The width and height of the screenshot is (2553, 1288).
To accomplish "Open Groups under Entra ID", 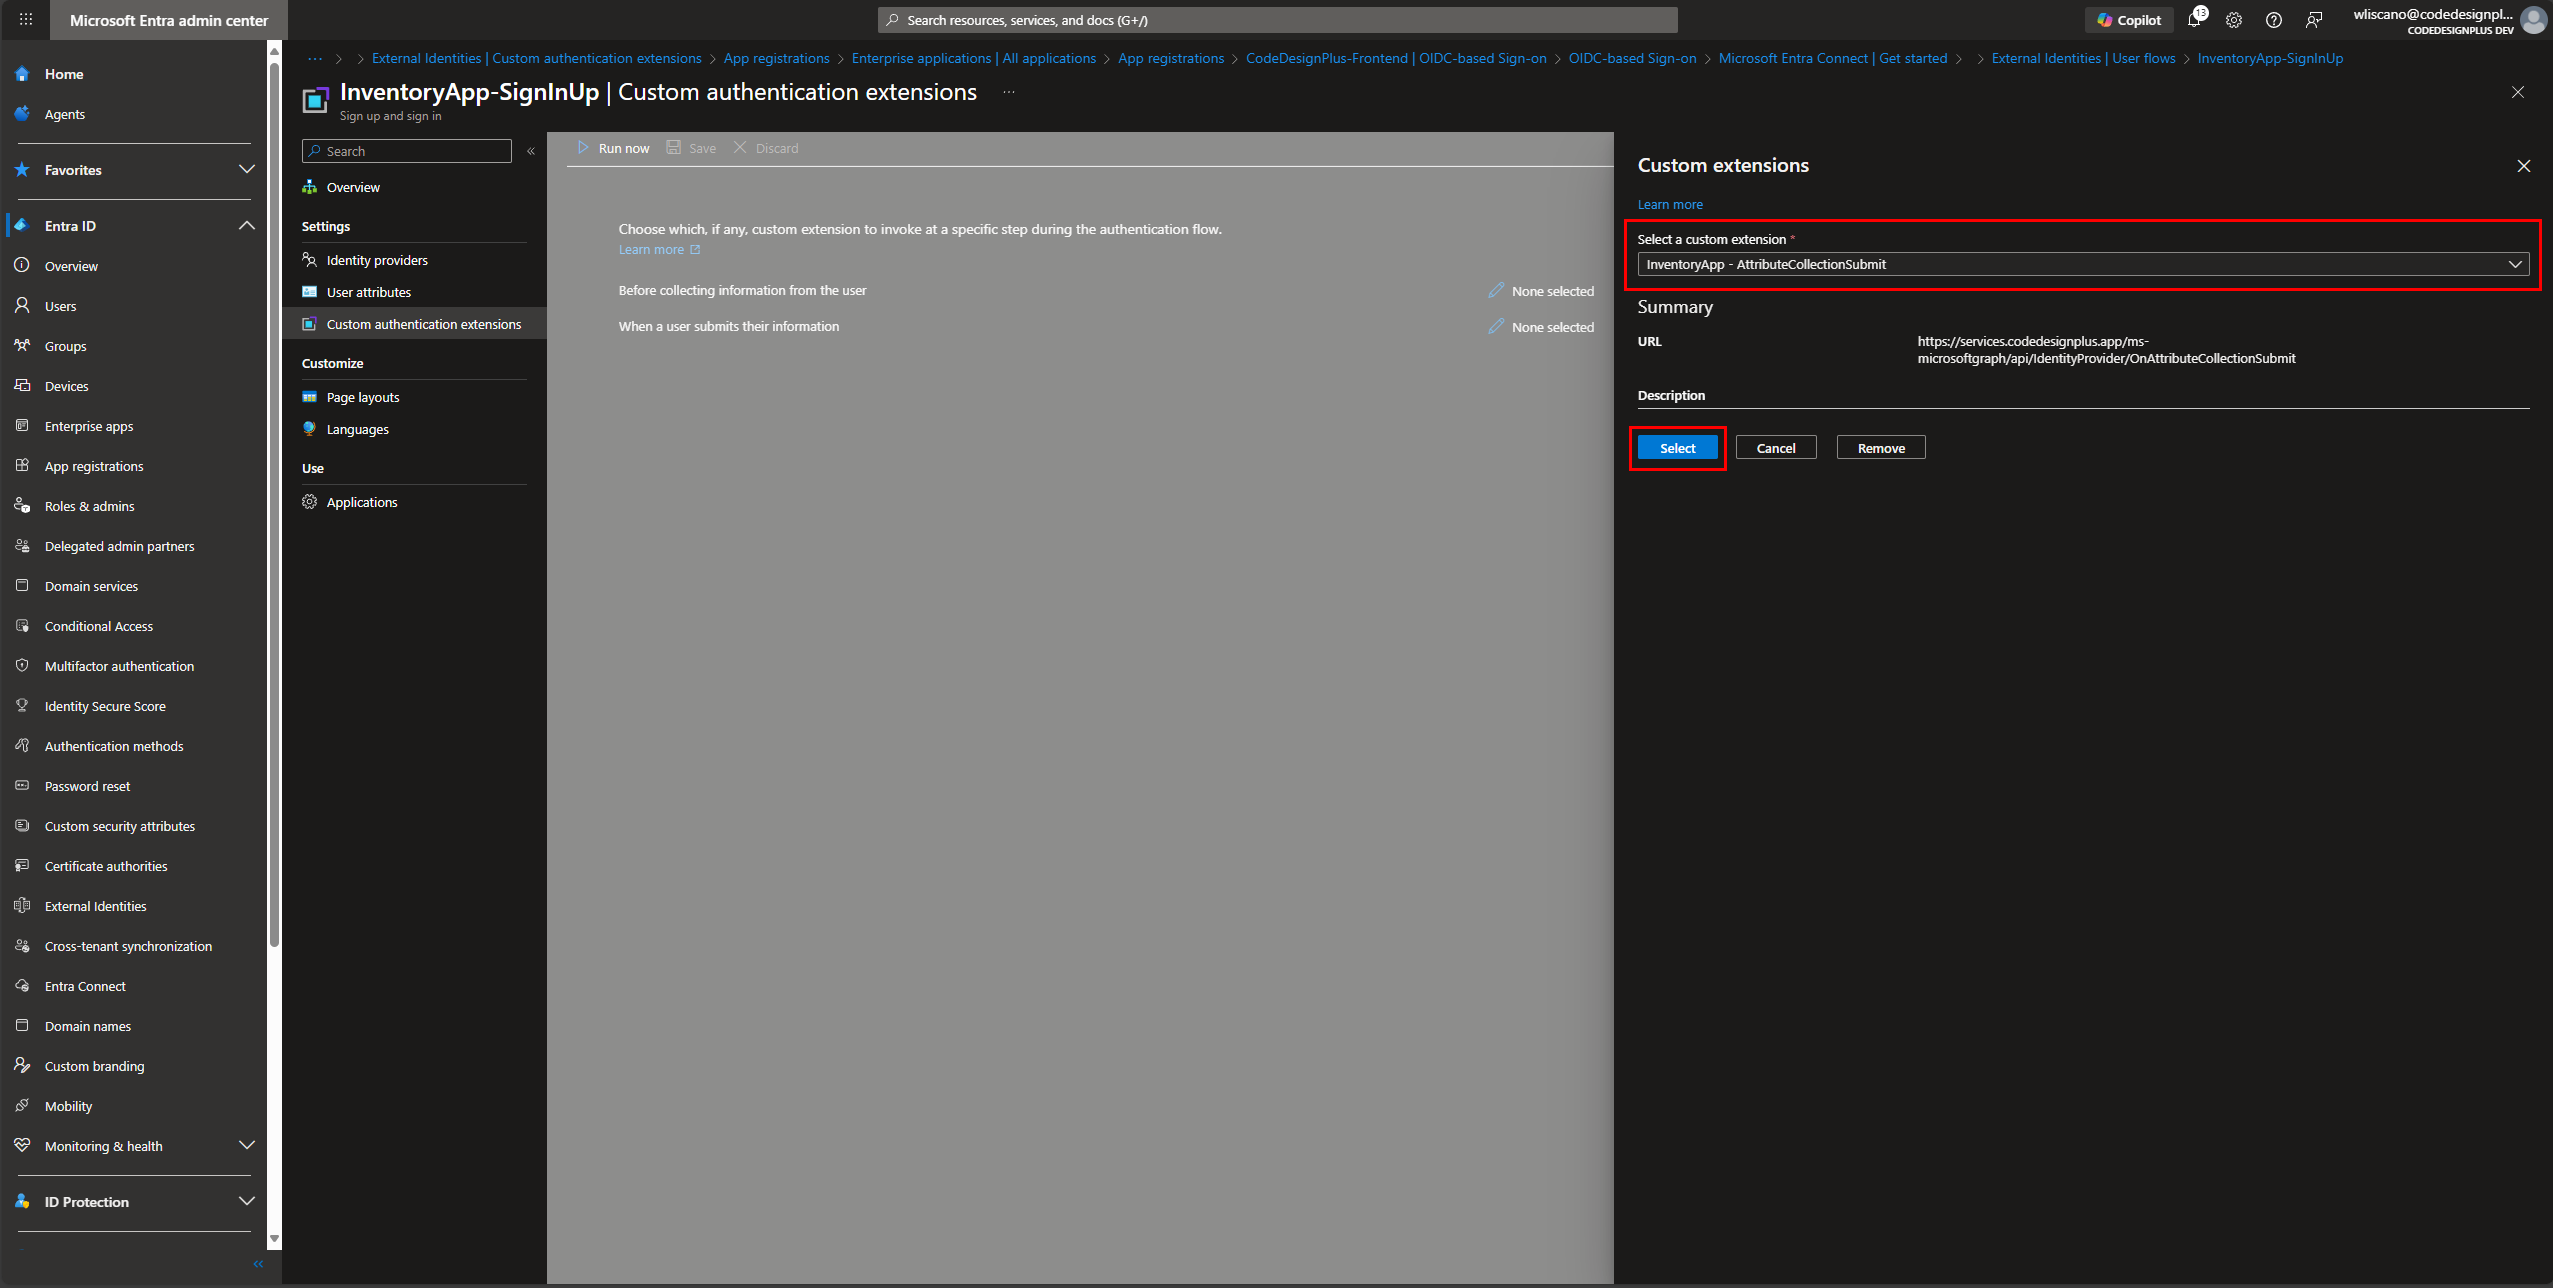I will 65,346.
